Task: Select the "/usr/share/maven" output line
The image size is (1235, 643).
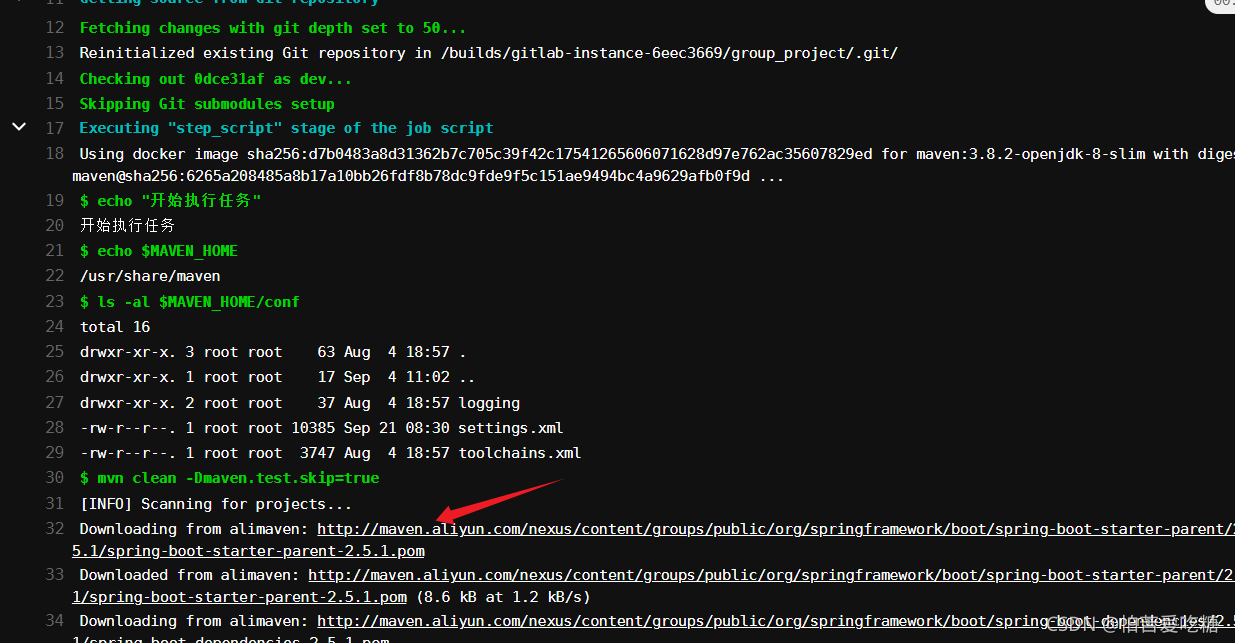Action: 150,276
